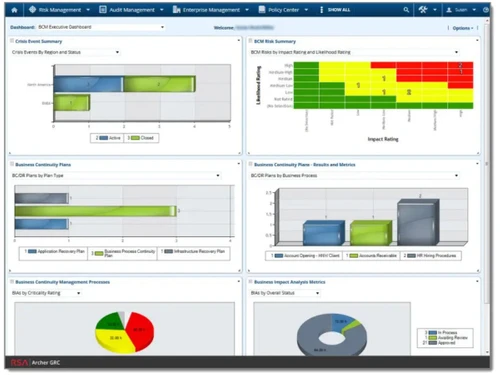Screen dimensions: 500x375
Task: Expand the Audit Management menu arrow
Action: tap(162, 10)
